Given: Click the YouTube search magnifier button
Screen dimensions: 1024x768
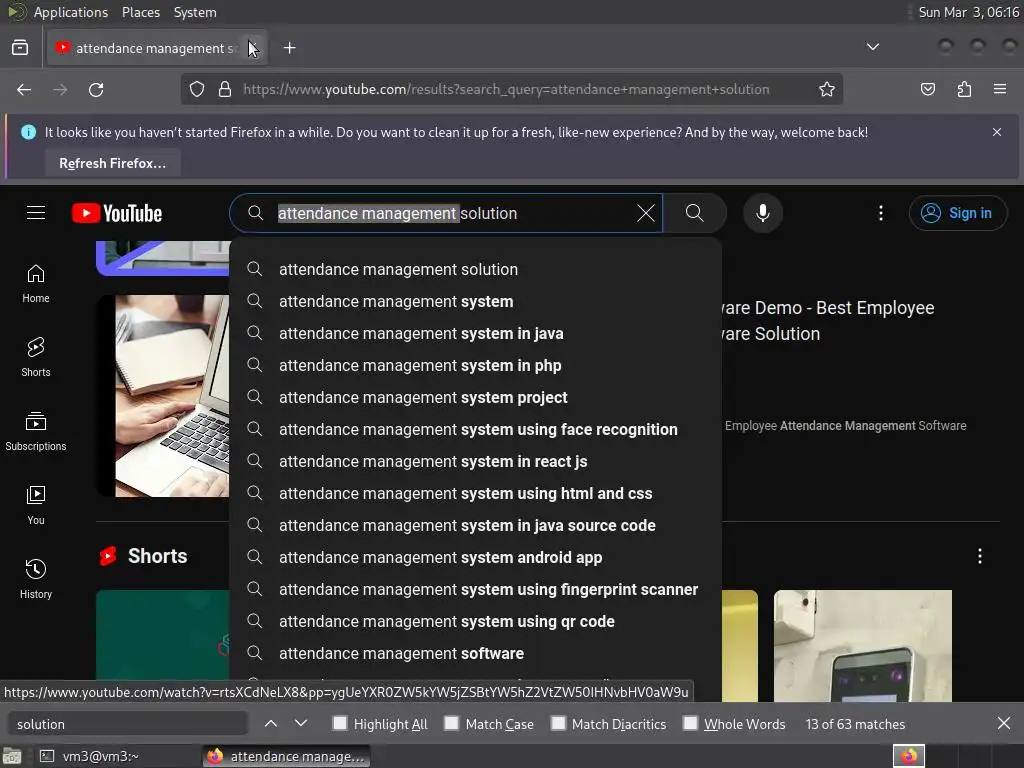Looking at the screenshot, I should pos(694,213).
